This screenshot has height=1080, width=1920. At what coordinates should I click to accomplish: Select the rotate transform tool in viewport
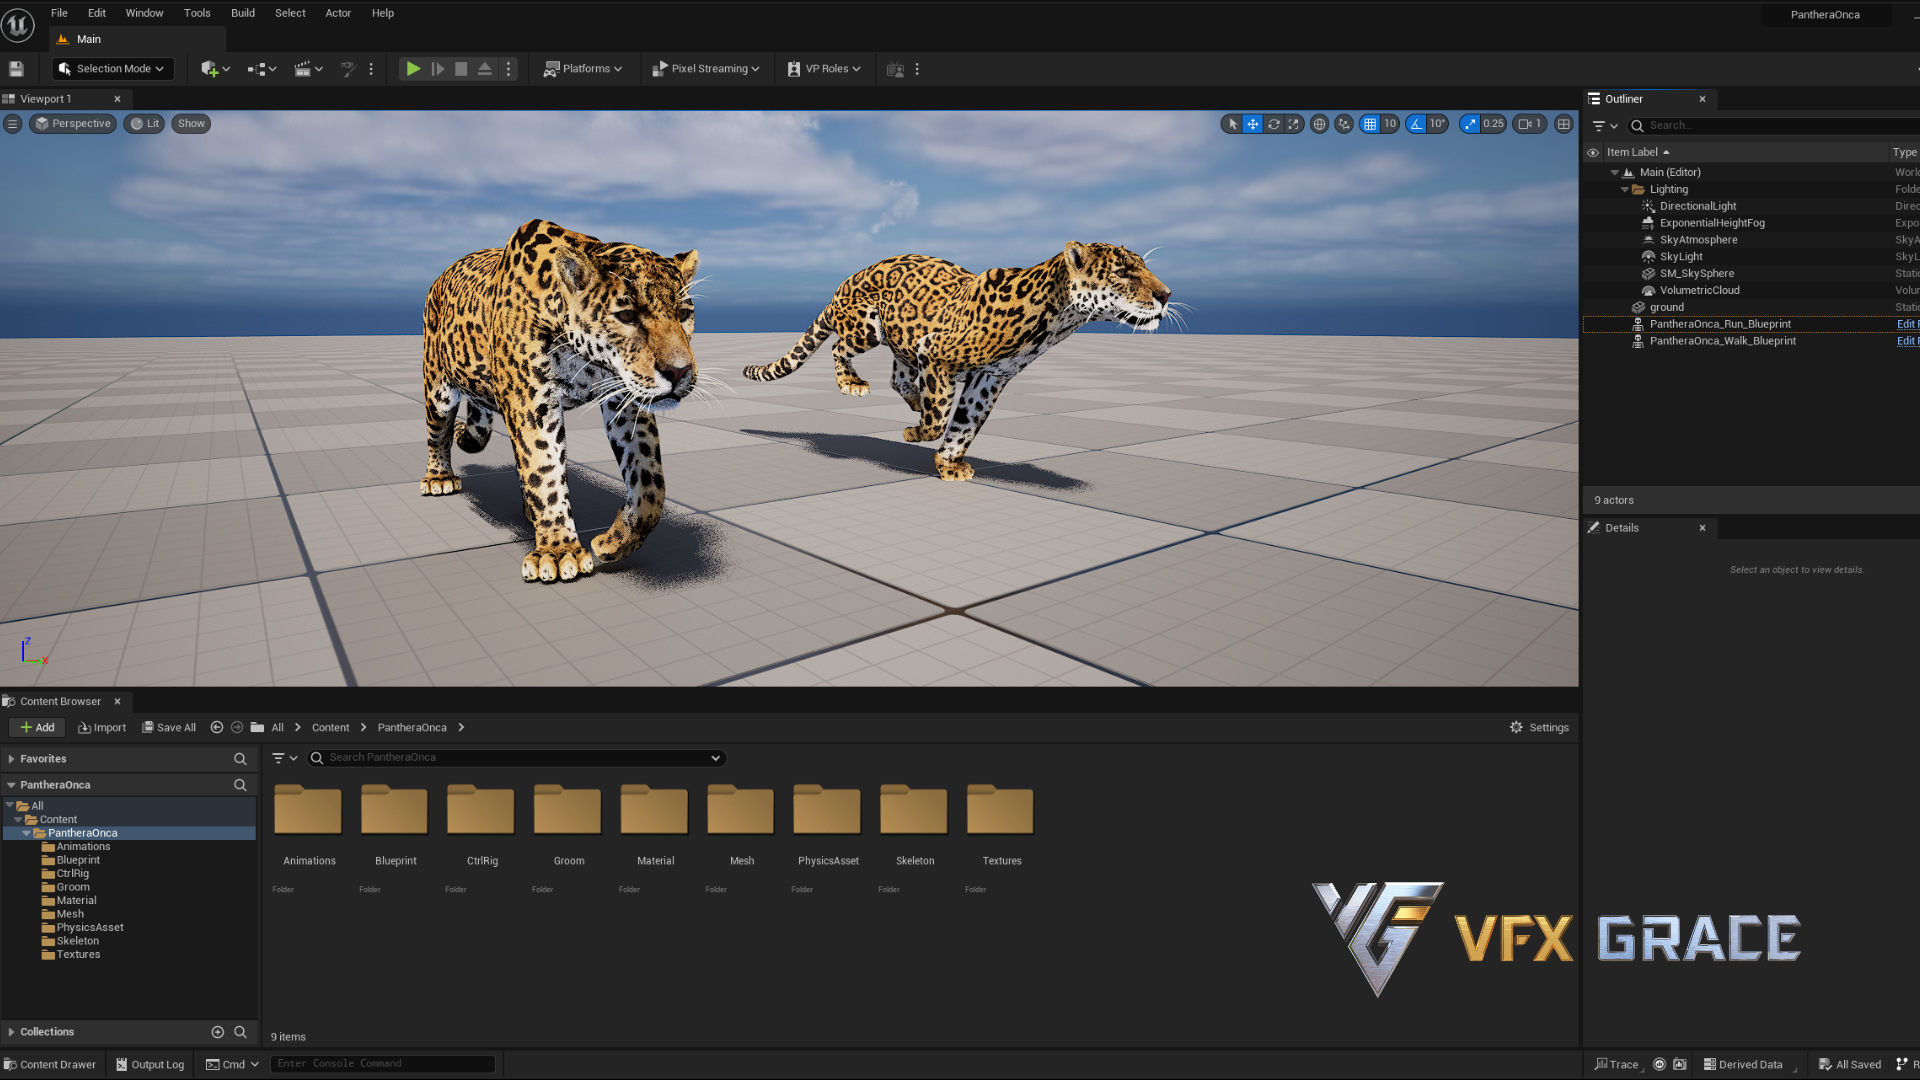pos(1273,124)
